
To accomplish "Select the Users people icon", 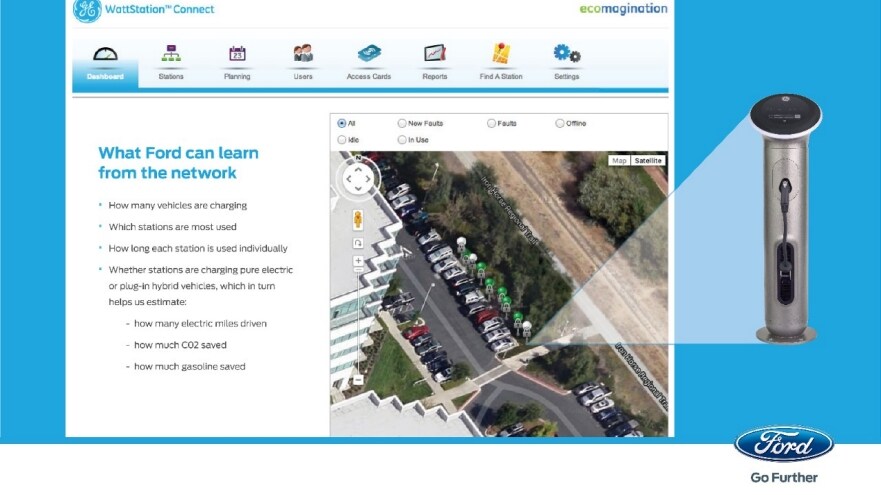I will [303, 53].
